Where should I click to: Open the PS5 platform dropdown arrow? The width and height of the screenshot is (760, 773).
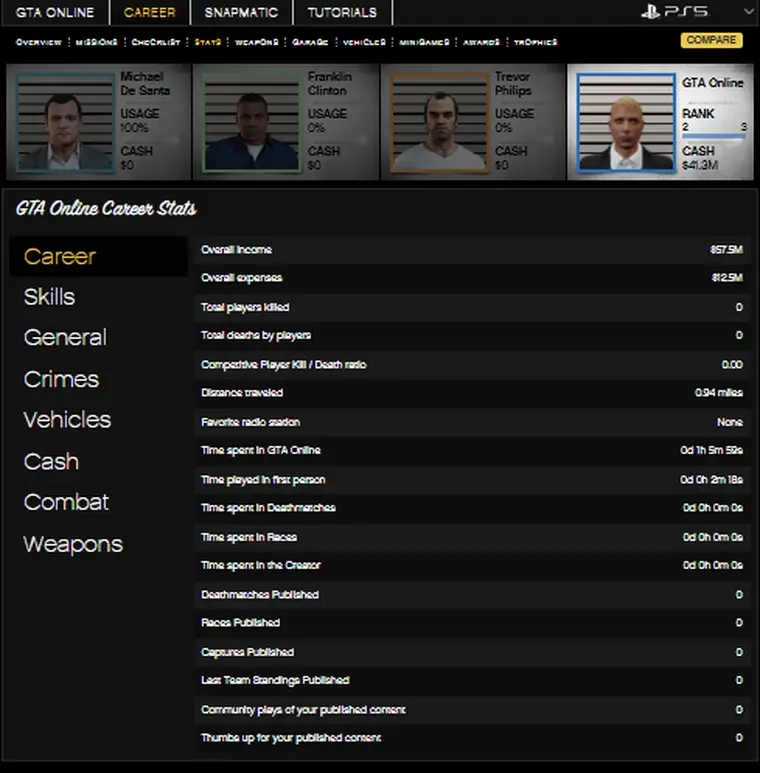coord(749,12)
